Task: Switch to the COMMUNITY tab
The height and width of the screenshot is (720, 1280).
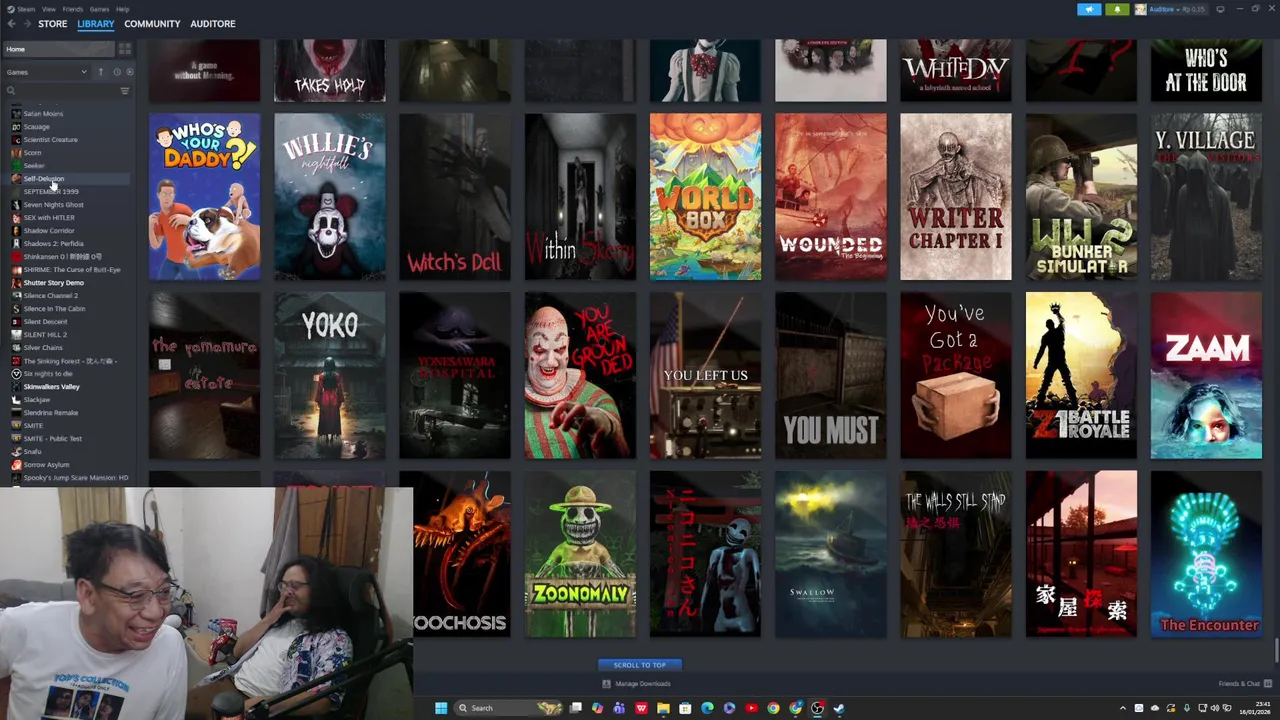Action: pyautogui.click(x=152, y=24)
